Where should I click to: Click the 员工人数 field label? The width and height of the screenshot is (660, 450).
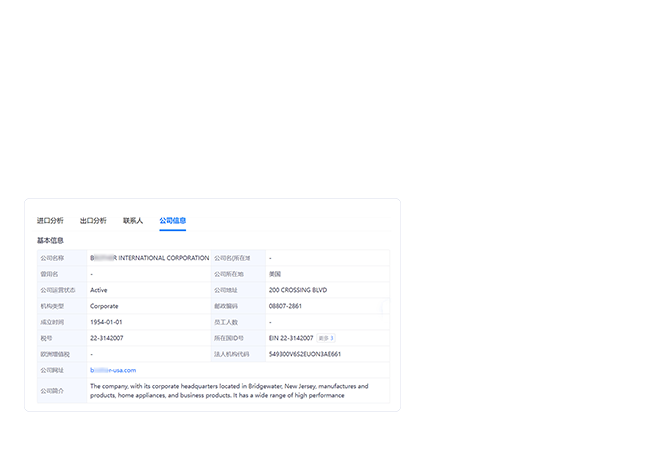226,322
